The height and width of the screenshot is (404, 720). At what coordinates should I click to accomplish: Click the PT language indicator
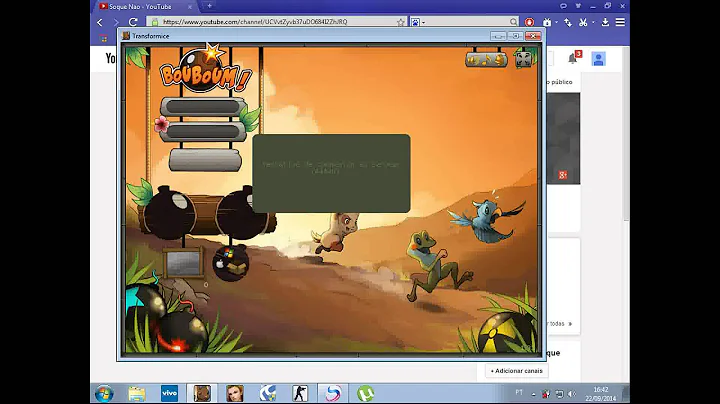519,393
